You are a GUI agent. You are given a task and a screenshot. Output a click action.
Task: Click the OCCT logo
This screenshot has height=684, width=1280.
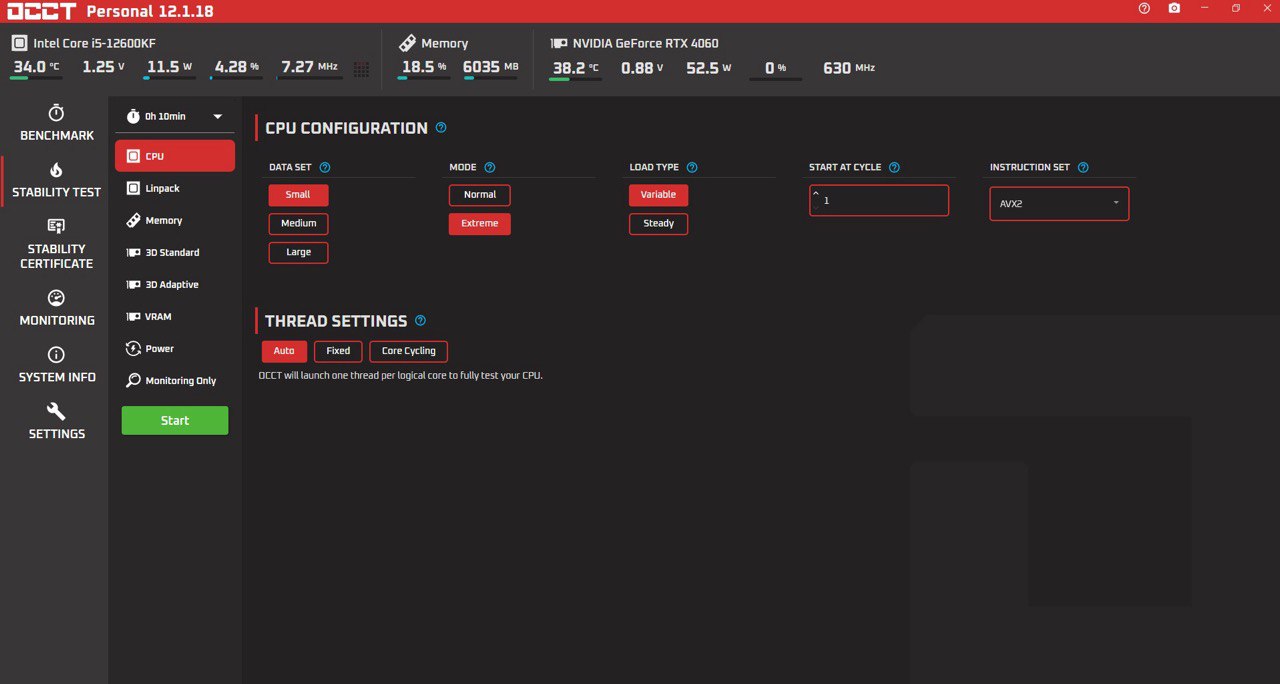[42, 11]
